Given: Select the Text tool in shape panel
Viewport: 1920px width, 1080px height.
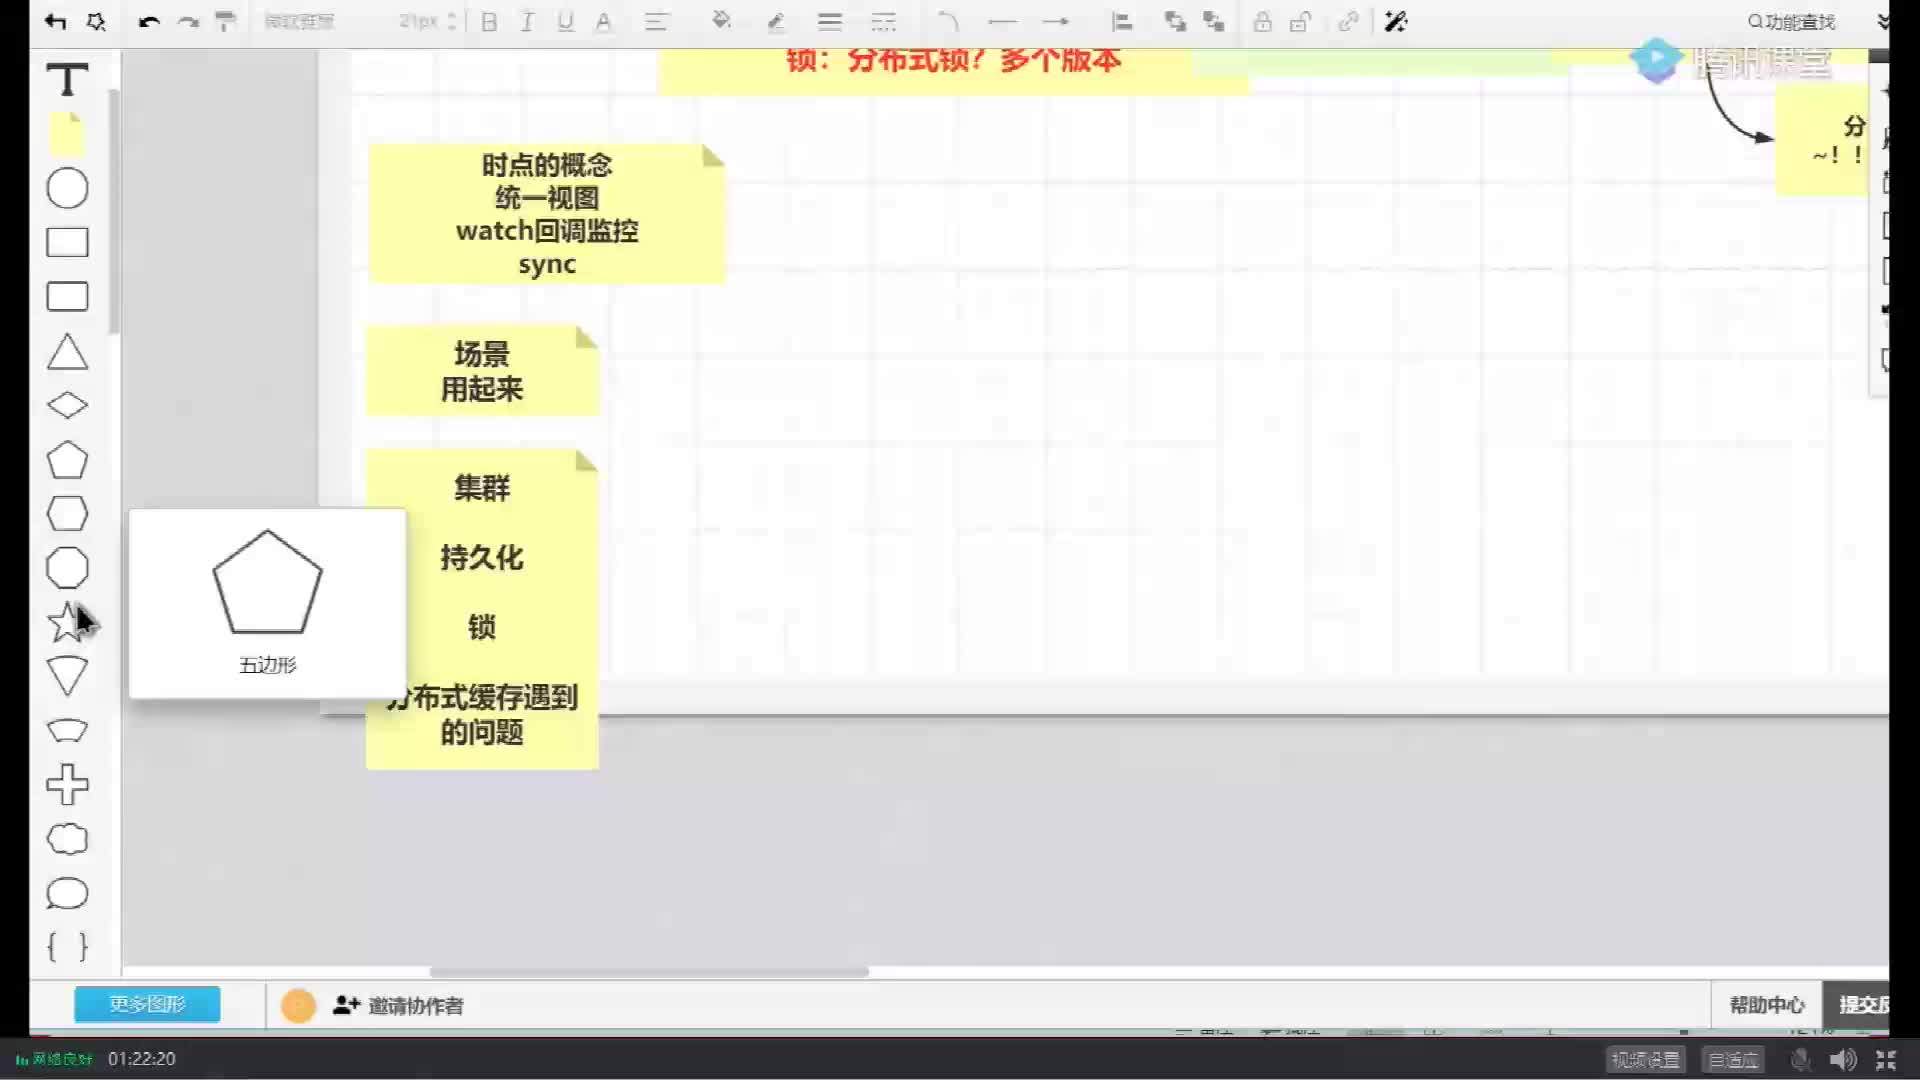Looking at the screenshot, I should tap(67, 80).
